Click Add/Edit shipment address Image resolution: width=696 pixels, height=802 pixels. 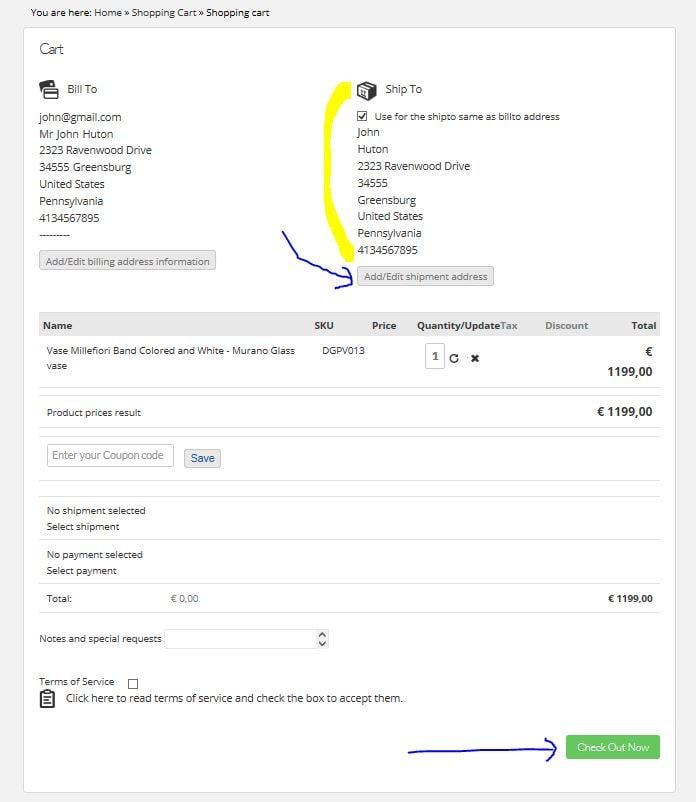(425, 276)
